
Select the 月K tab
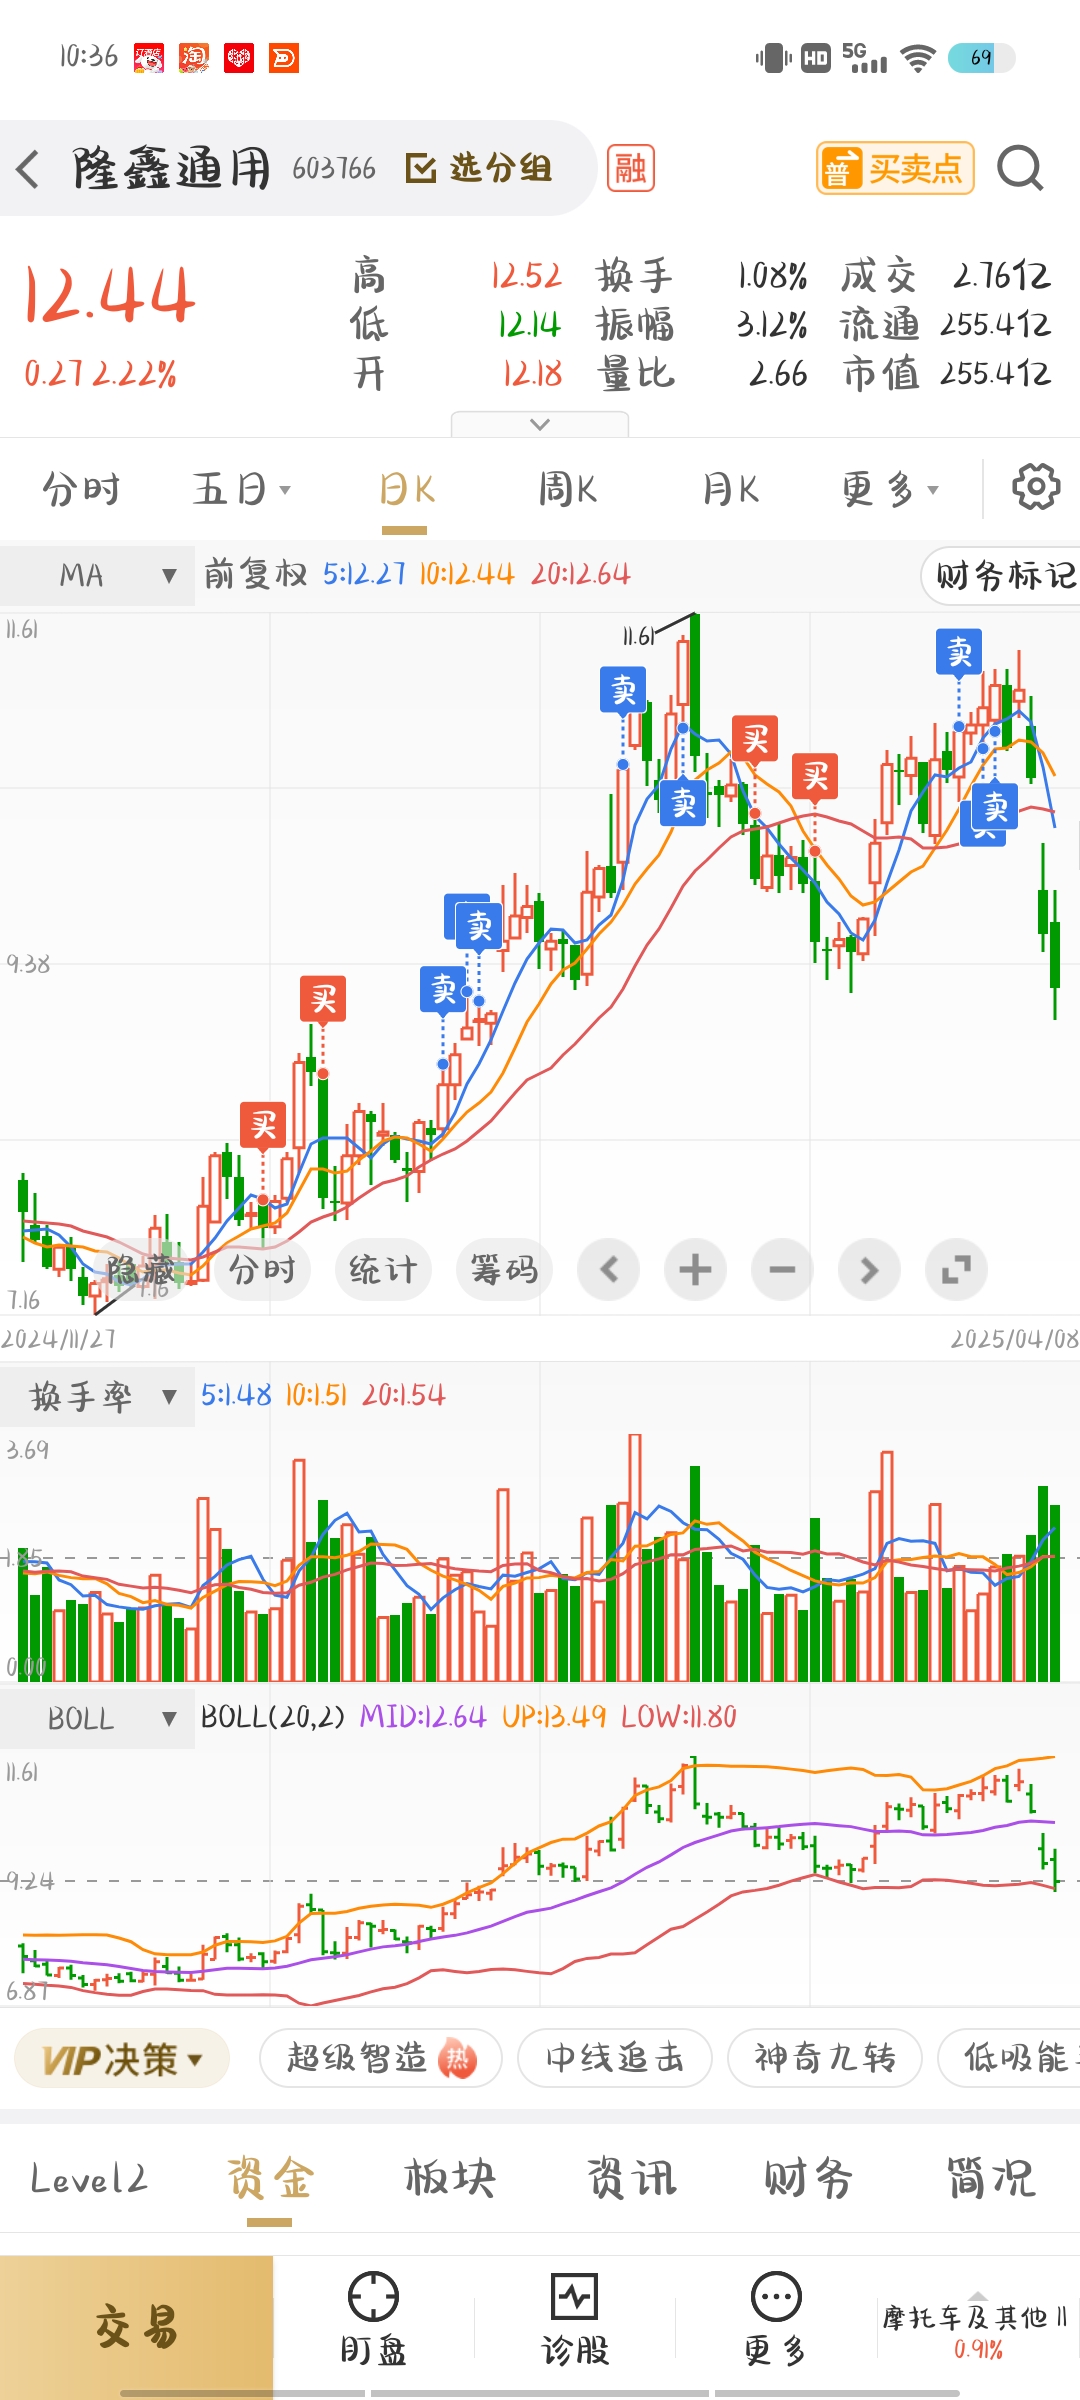pyautogui.click(x=730, y=490)
